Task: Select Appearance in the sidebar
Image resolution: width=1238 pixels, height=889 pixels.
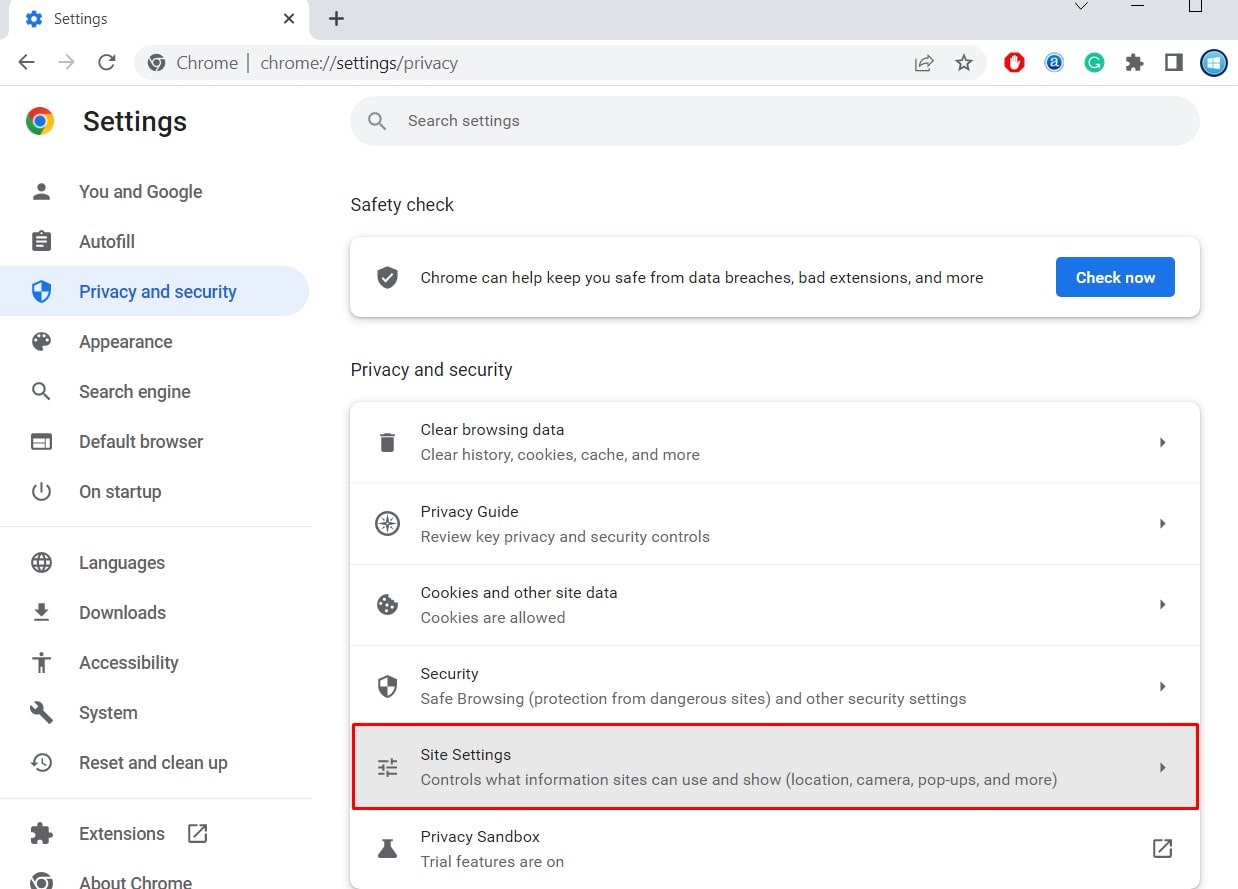Action: point(126,342)
